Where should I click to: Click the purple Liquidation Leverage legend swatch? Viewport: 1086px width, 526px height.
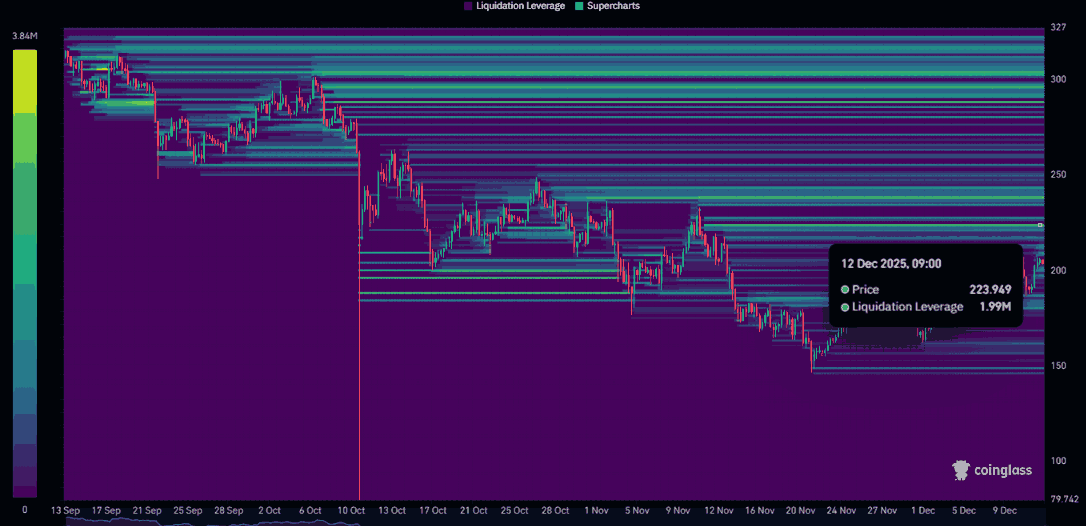(468, 6)
